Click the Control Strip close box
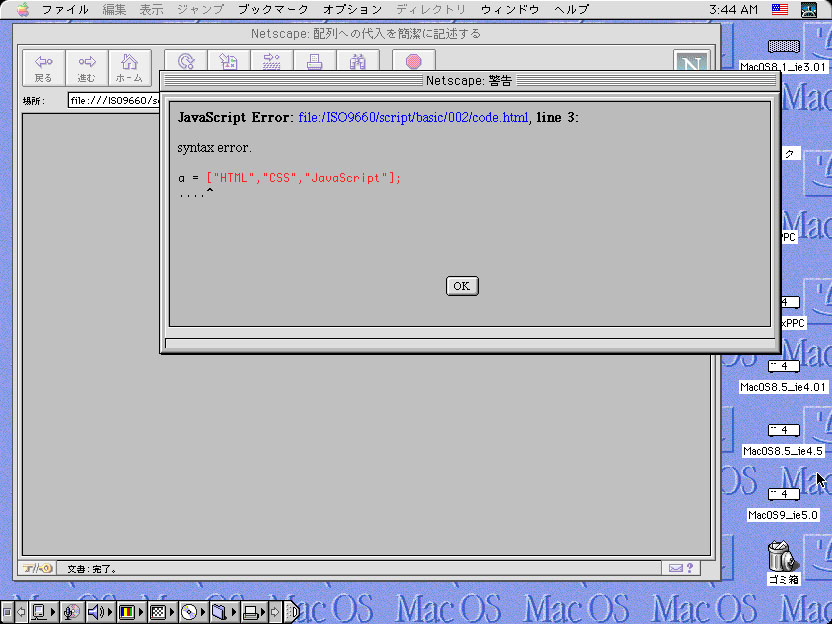Image resolution: width=832 pixels, height=624 pixels. (7, 612)
